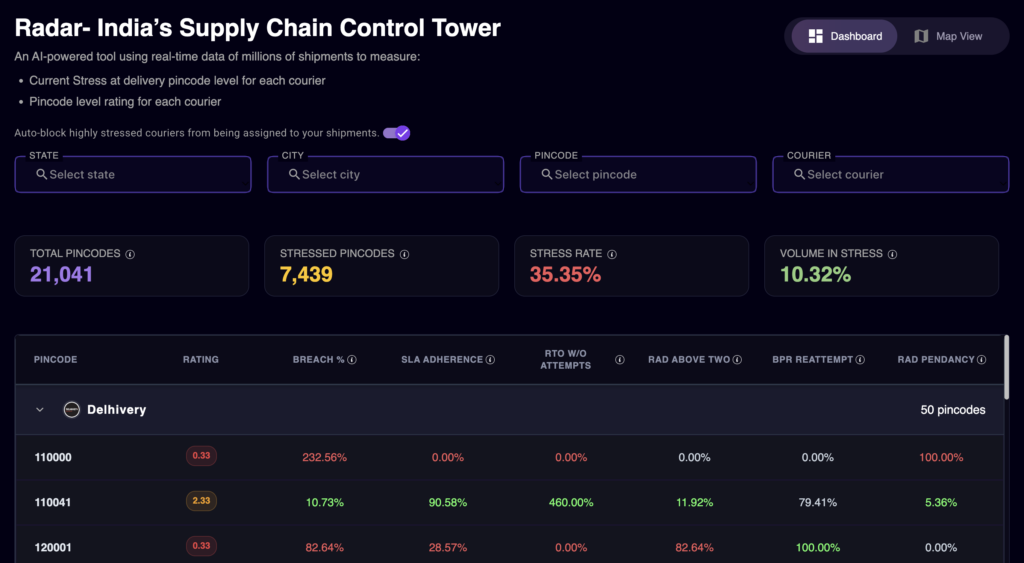Open the State selection dropdown

click(133, 174)
